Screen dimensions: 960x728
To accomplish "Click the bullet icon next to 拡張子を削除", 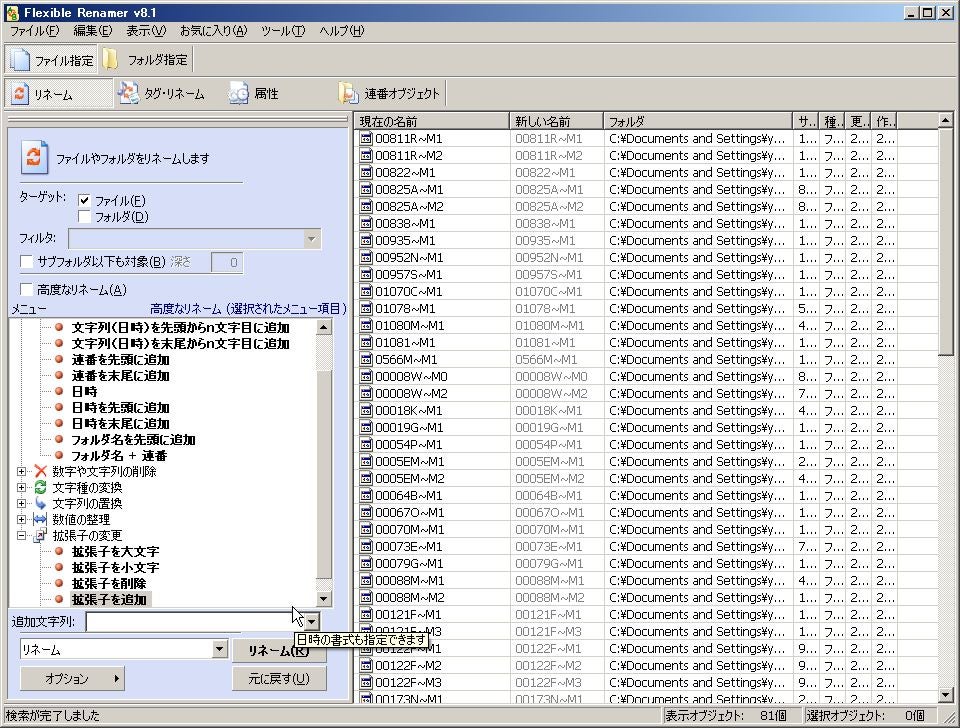I will 59,584.
